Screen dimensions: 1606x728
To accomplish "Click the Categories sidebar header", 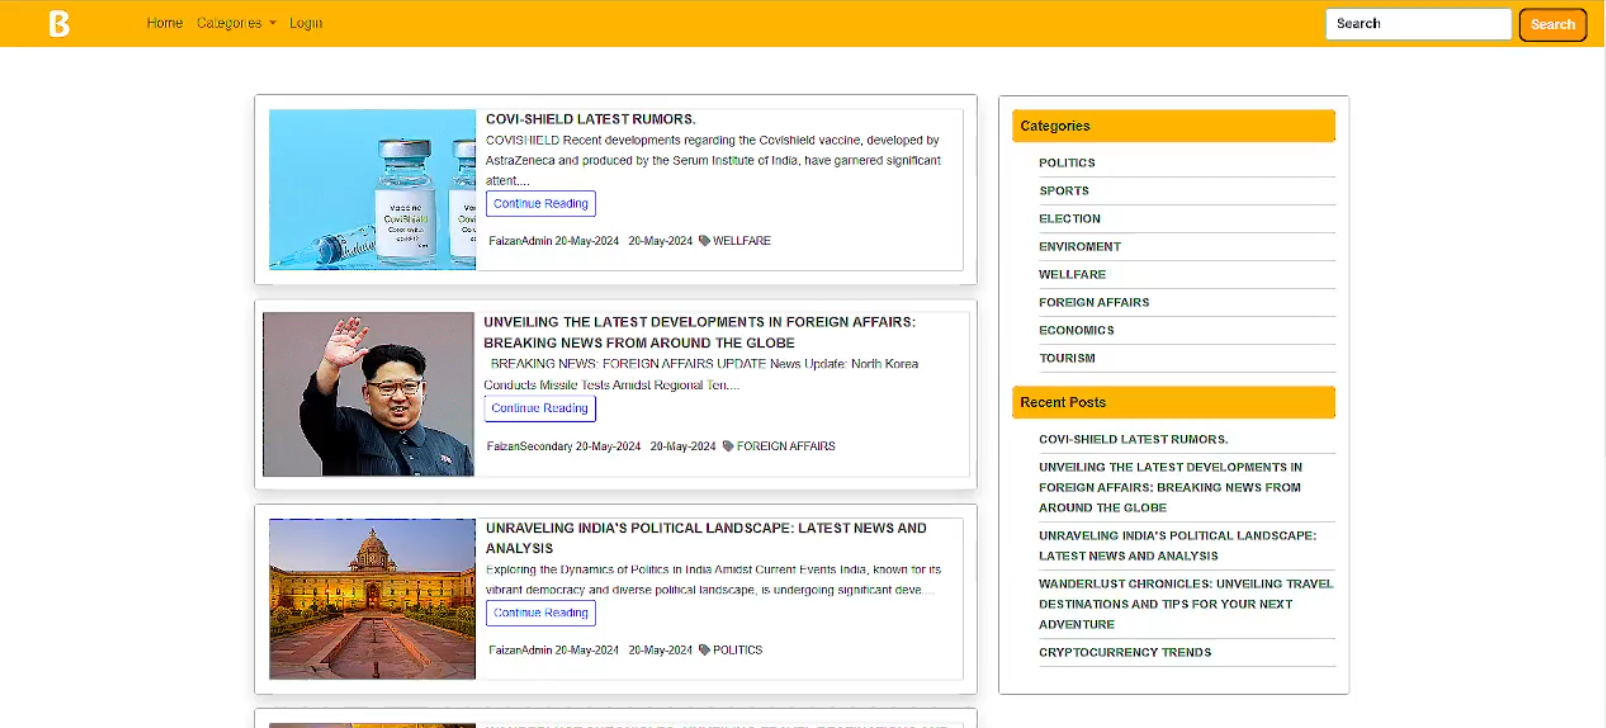I will (x=1174, y=126).
